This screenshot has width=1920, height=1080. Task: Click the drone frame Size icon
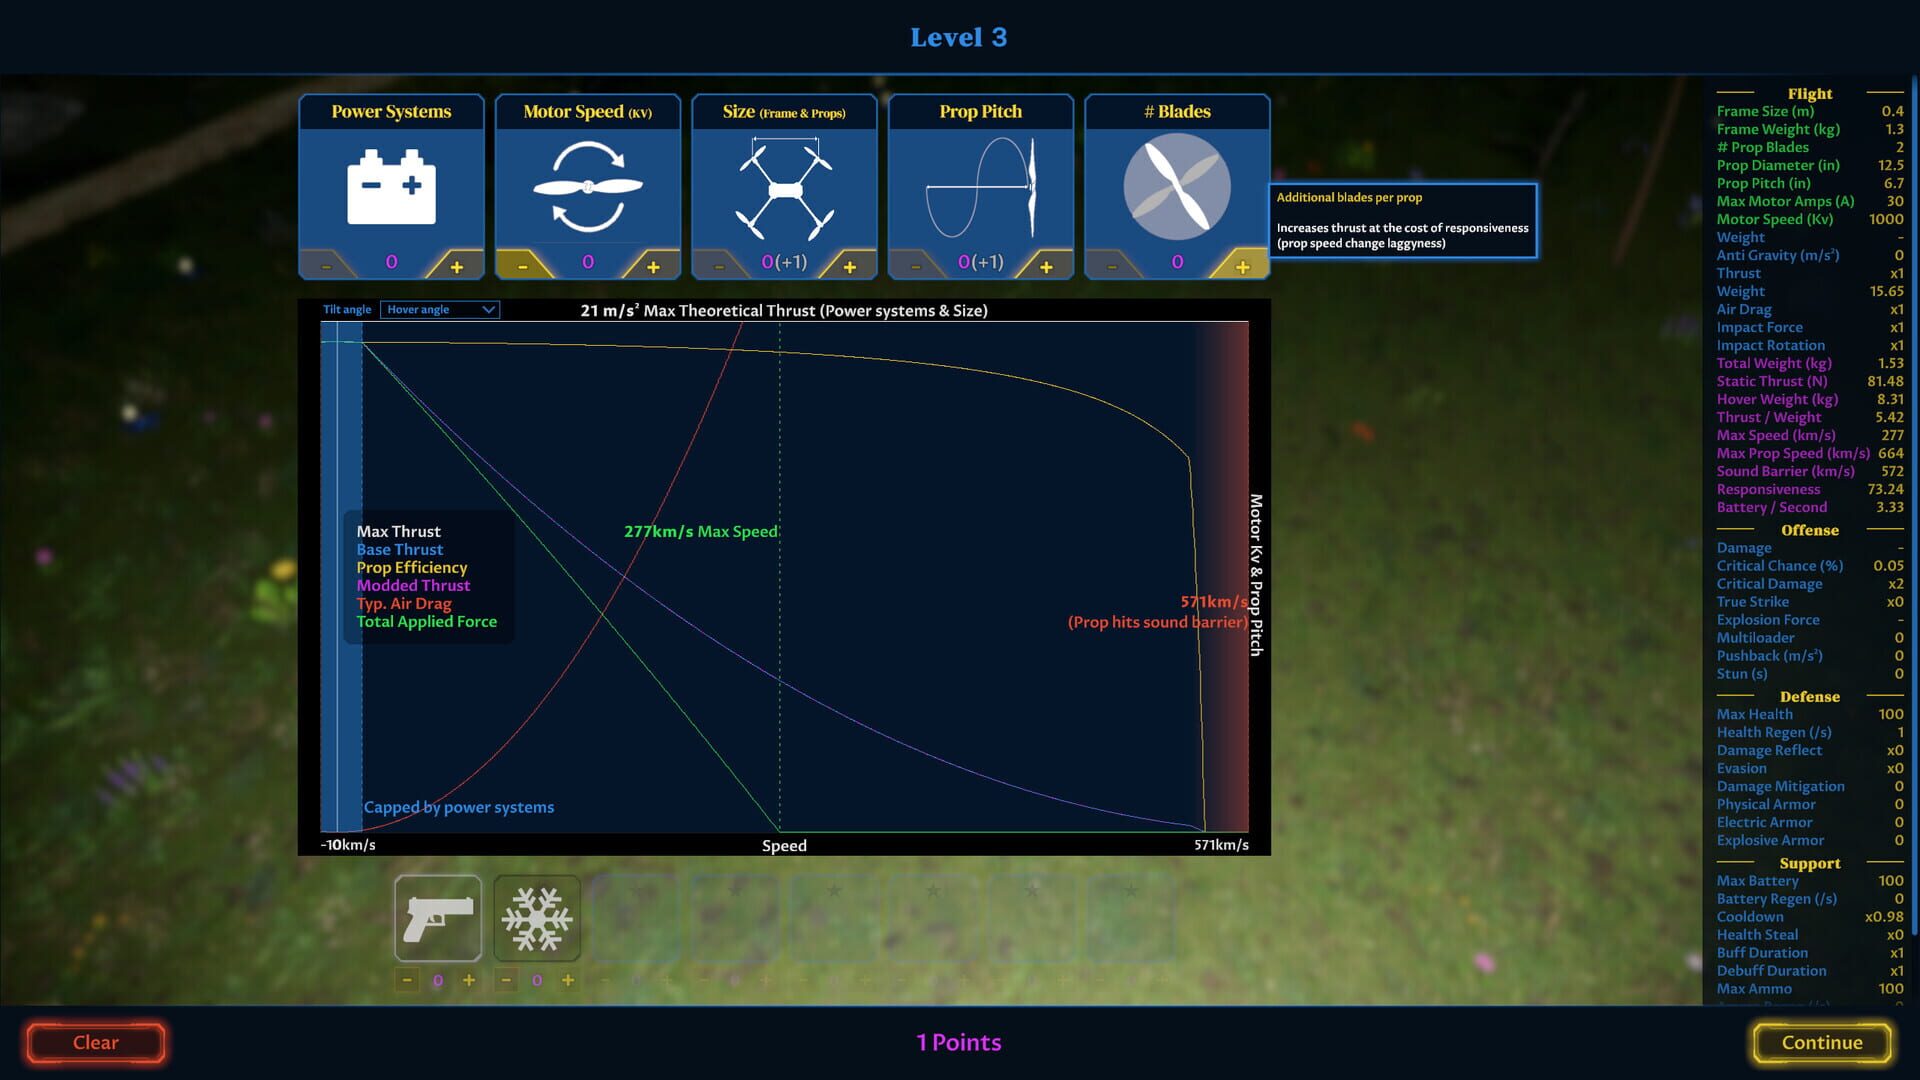coord(784,187)
